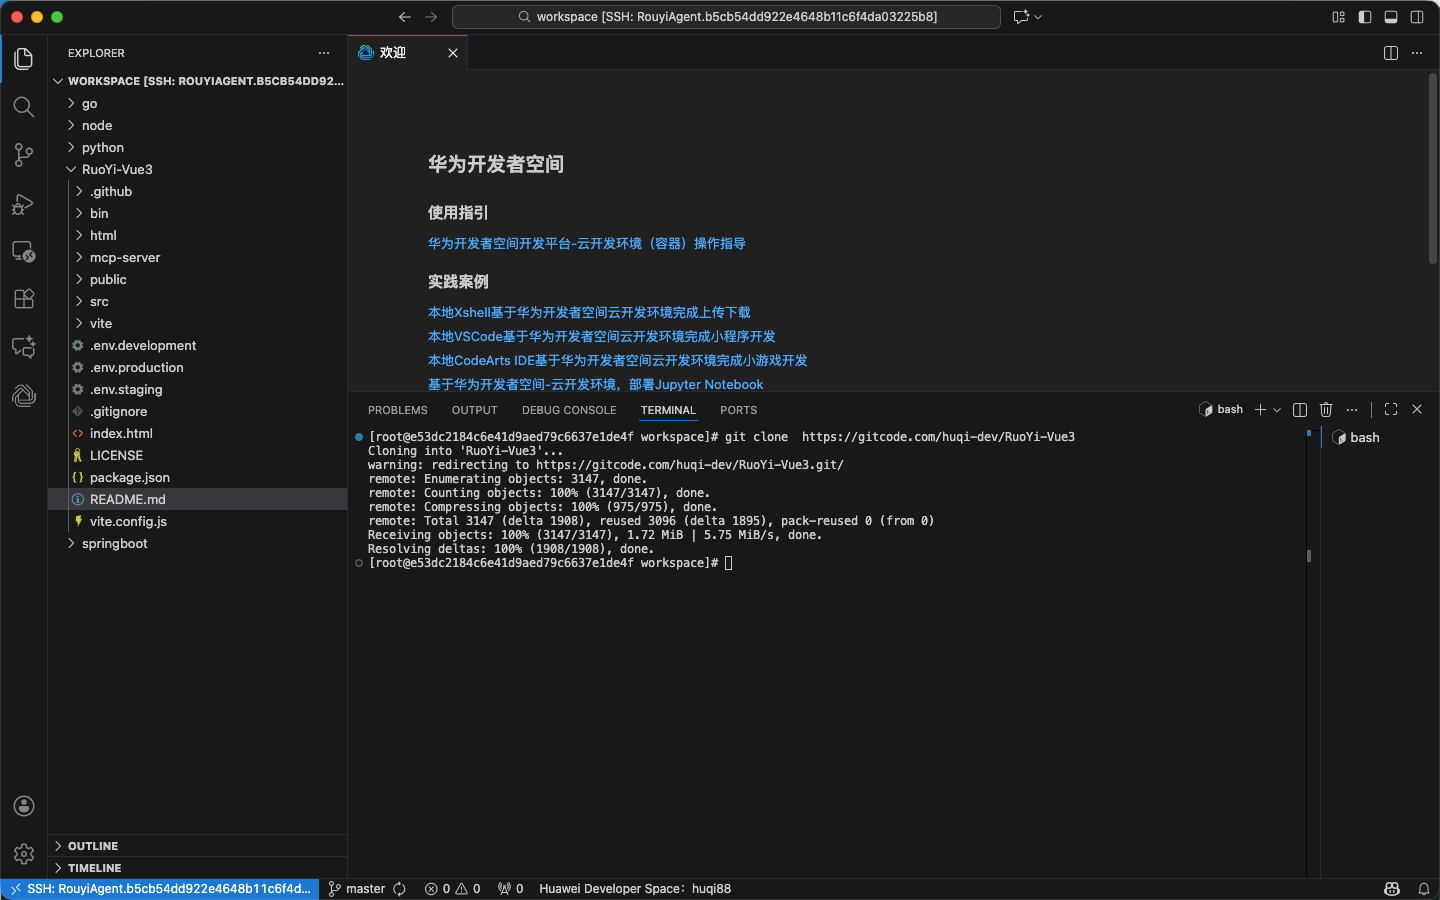Viewport: 1440px width, 900px height.
Task: Split the editor to the right
Action: tap(1391, 53)
